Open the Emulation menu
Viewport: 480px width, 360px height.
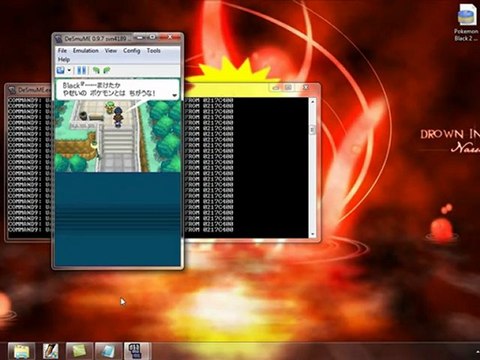[x=86, y=51]
